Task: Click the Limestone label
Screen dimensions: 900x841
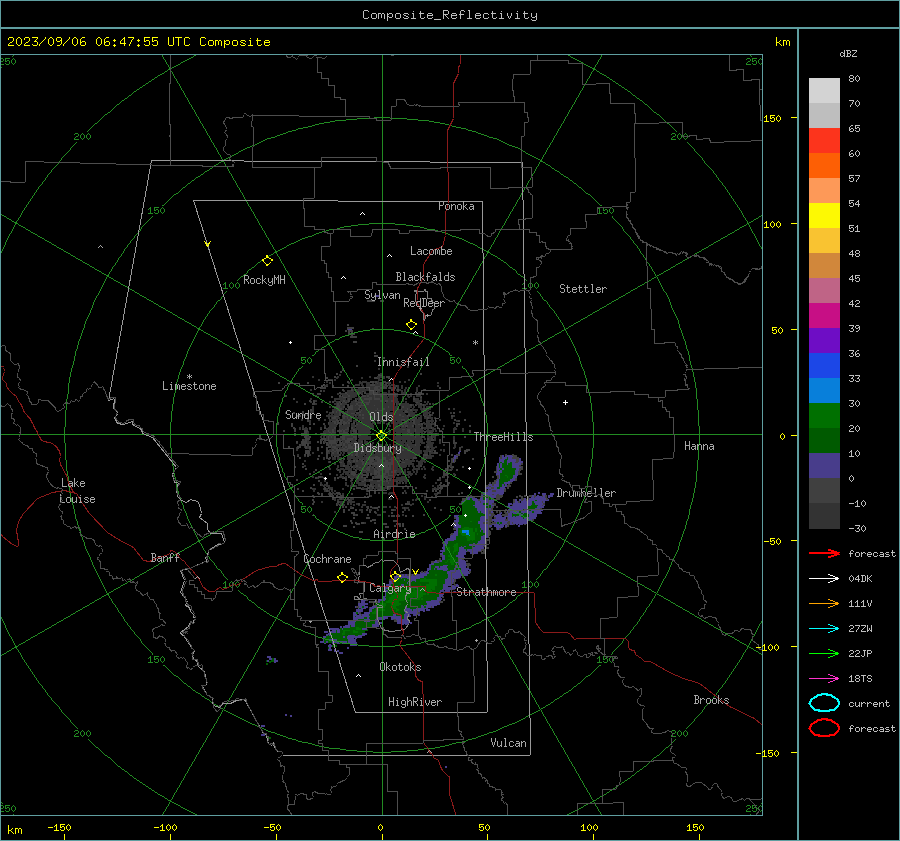Action: [189, 386]
